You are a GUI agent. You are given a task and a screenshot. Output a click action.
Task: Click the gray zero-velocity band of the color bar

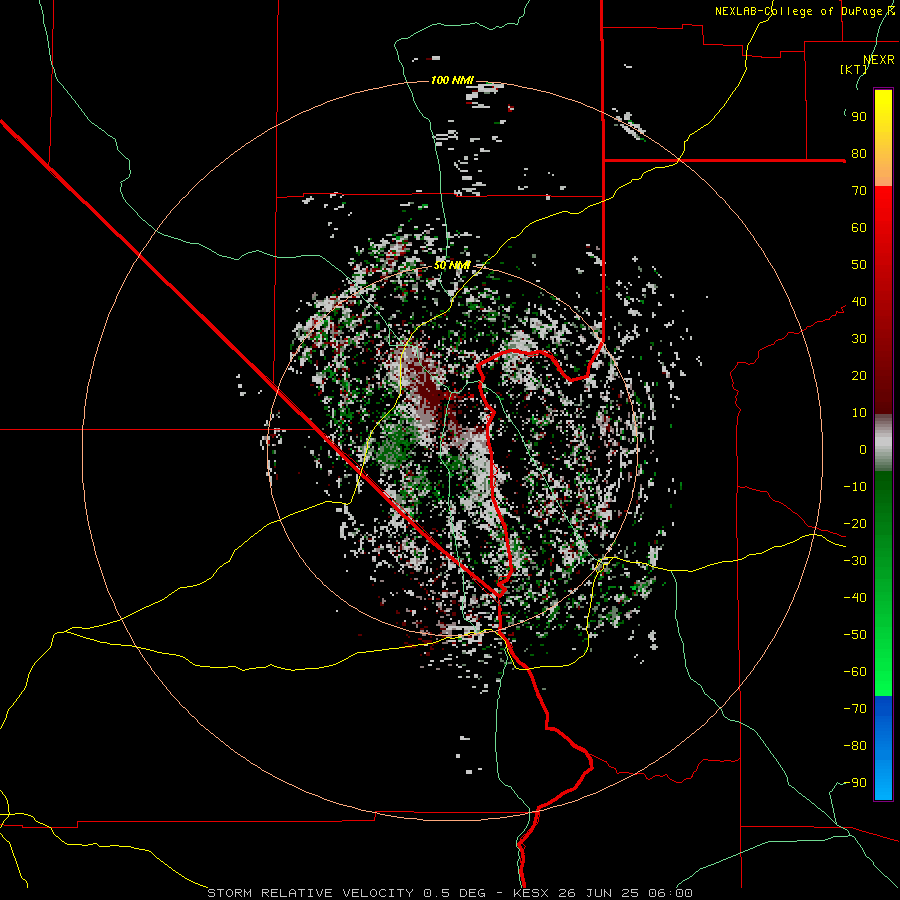point(883,443)
